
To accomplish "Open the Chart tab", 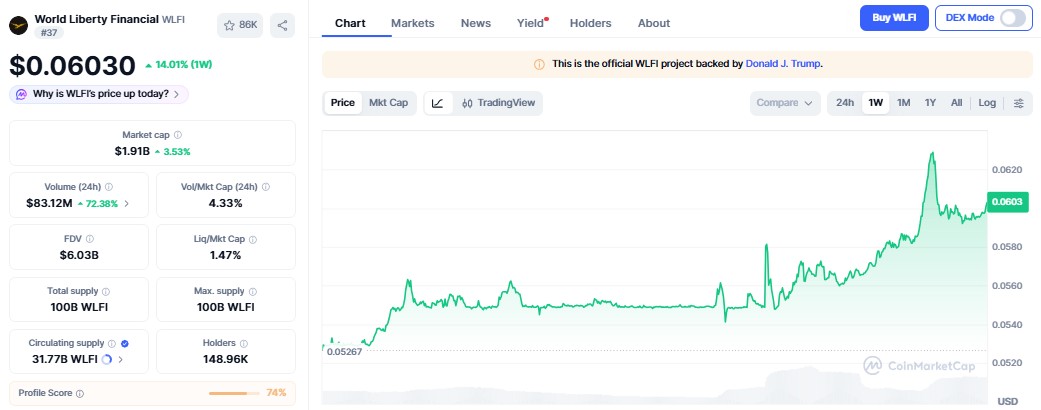I will 350,23.
